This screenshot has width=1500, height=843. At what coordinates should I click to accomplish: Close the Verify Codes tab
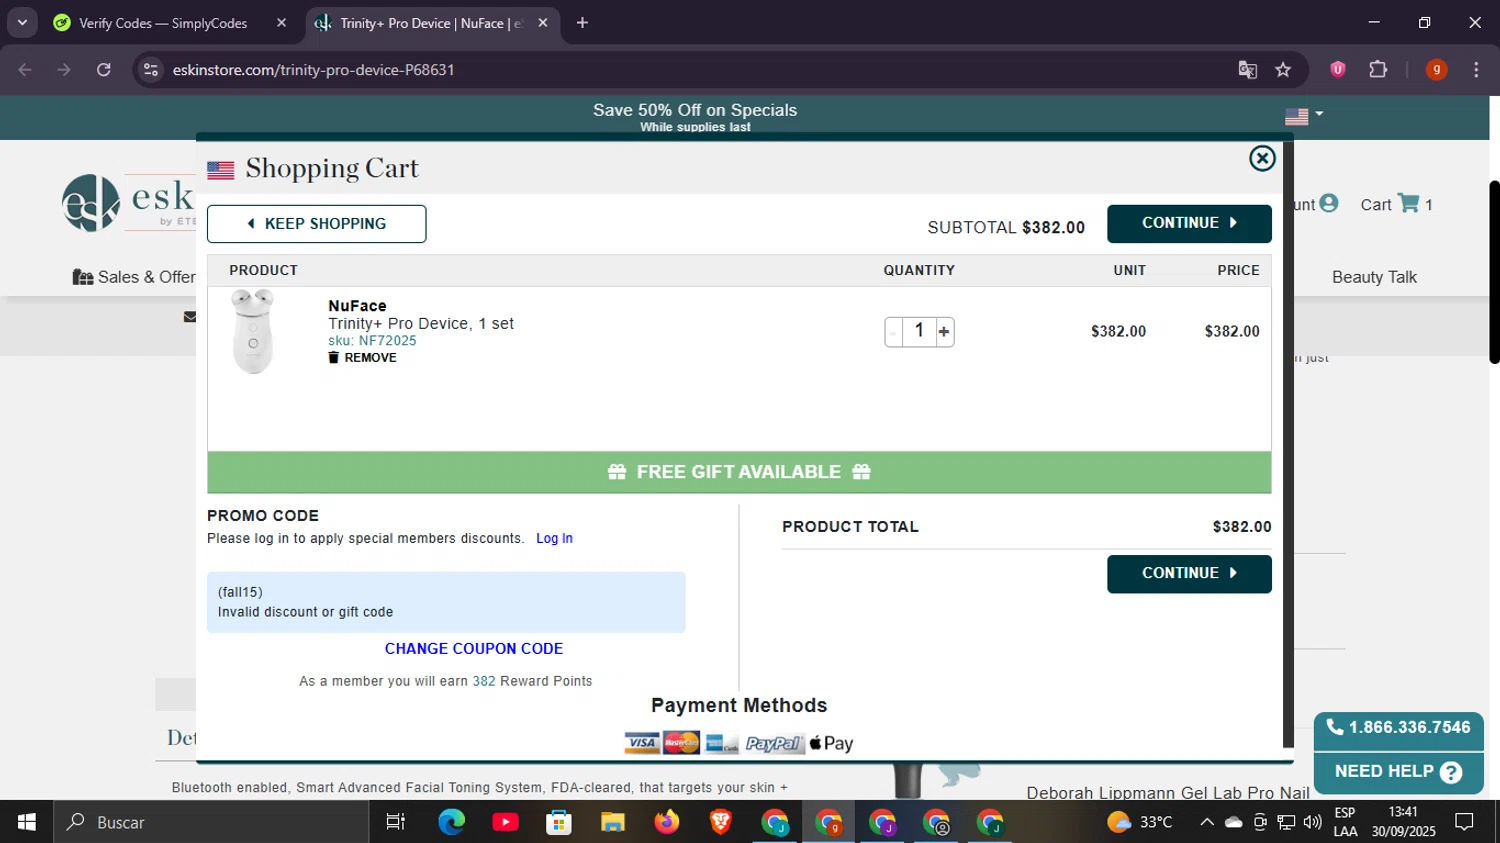pyautogui.click(x=281, y=23)
